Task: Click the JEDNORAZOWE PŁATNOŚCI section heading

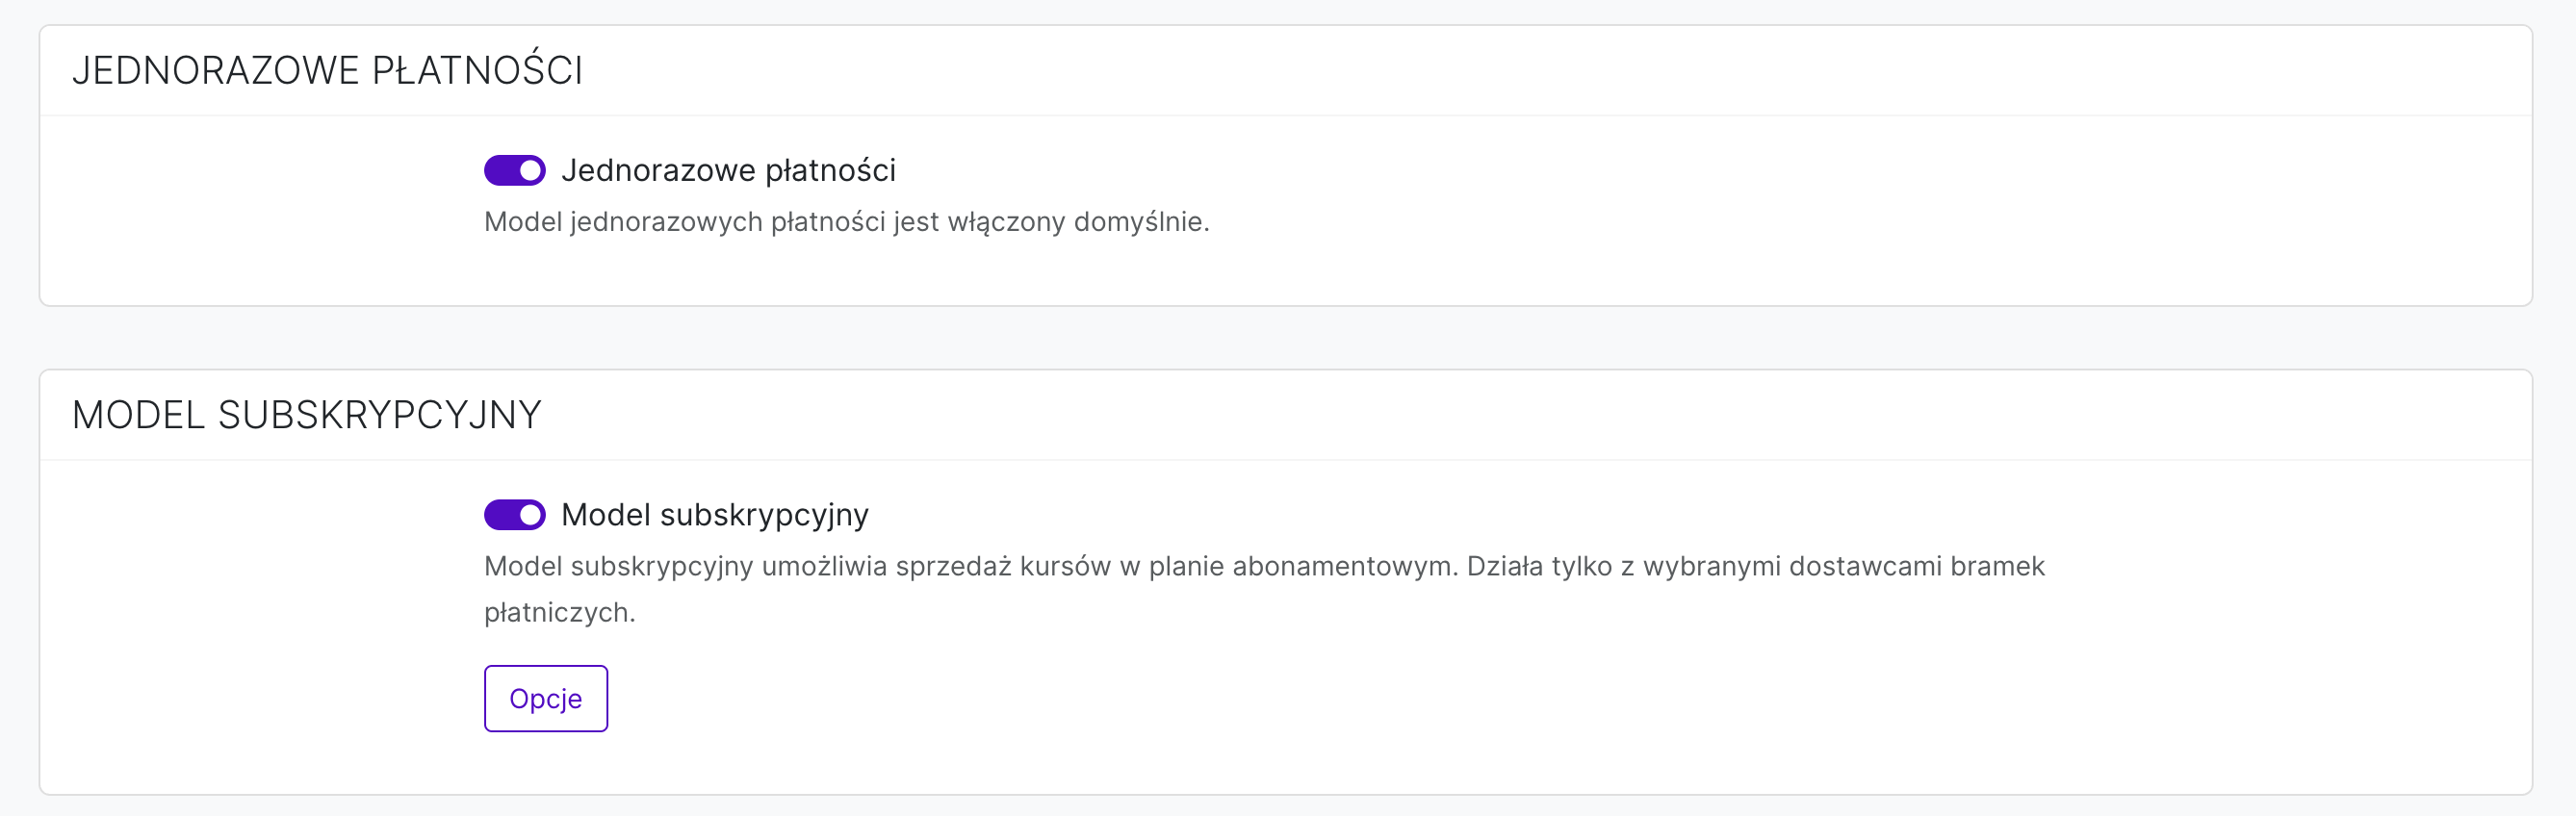Action: tap(327, 71)
